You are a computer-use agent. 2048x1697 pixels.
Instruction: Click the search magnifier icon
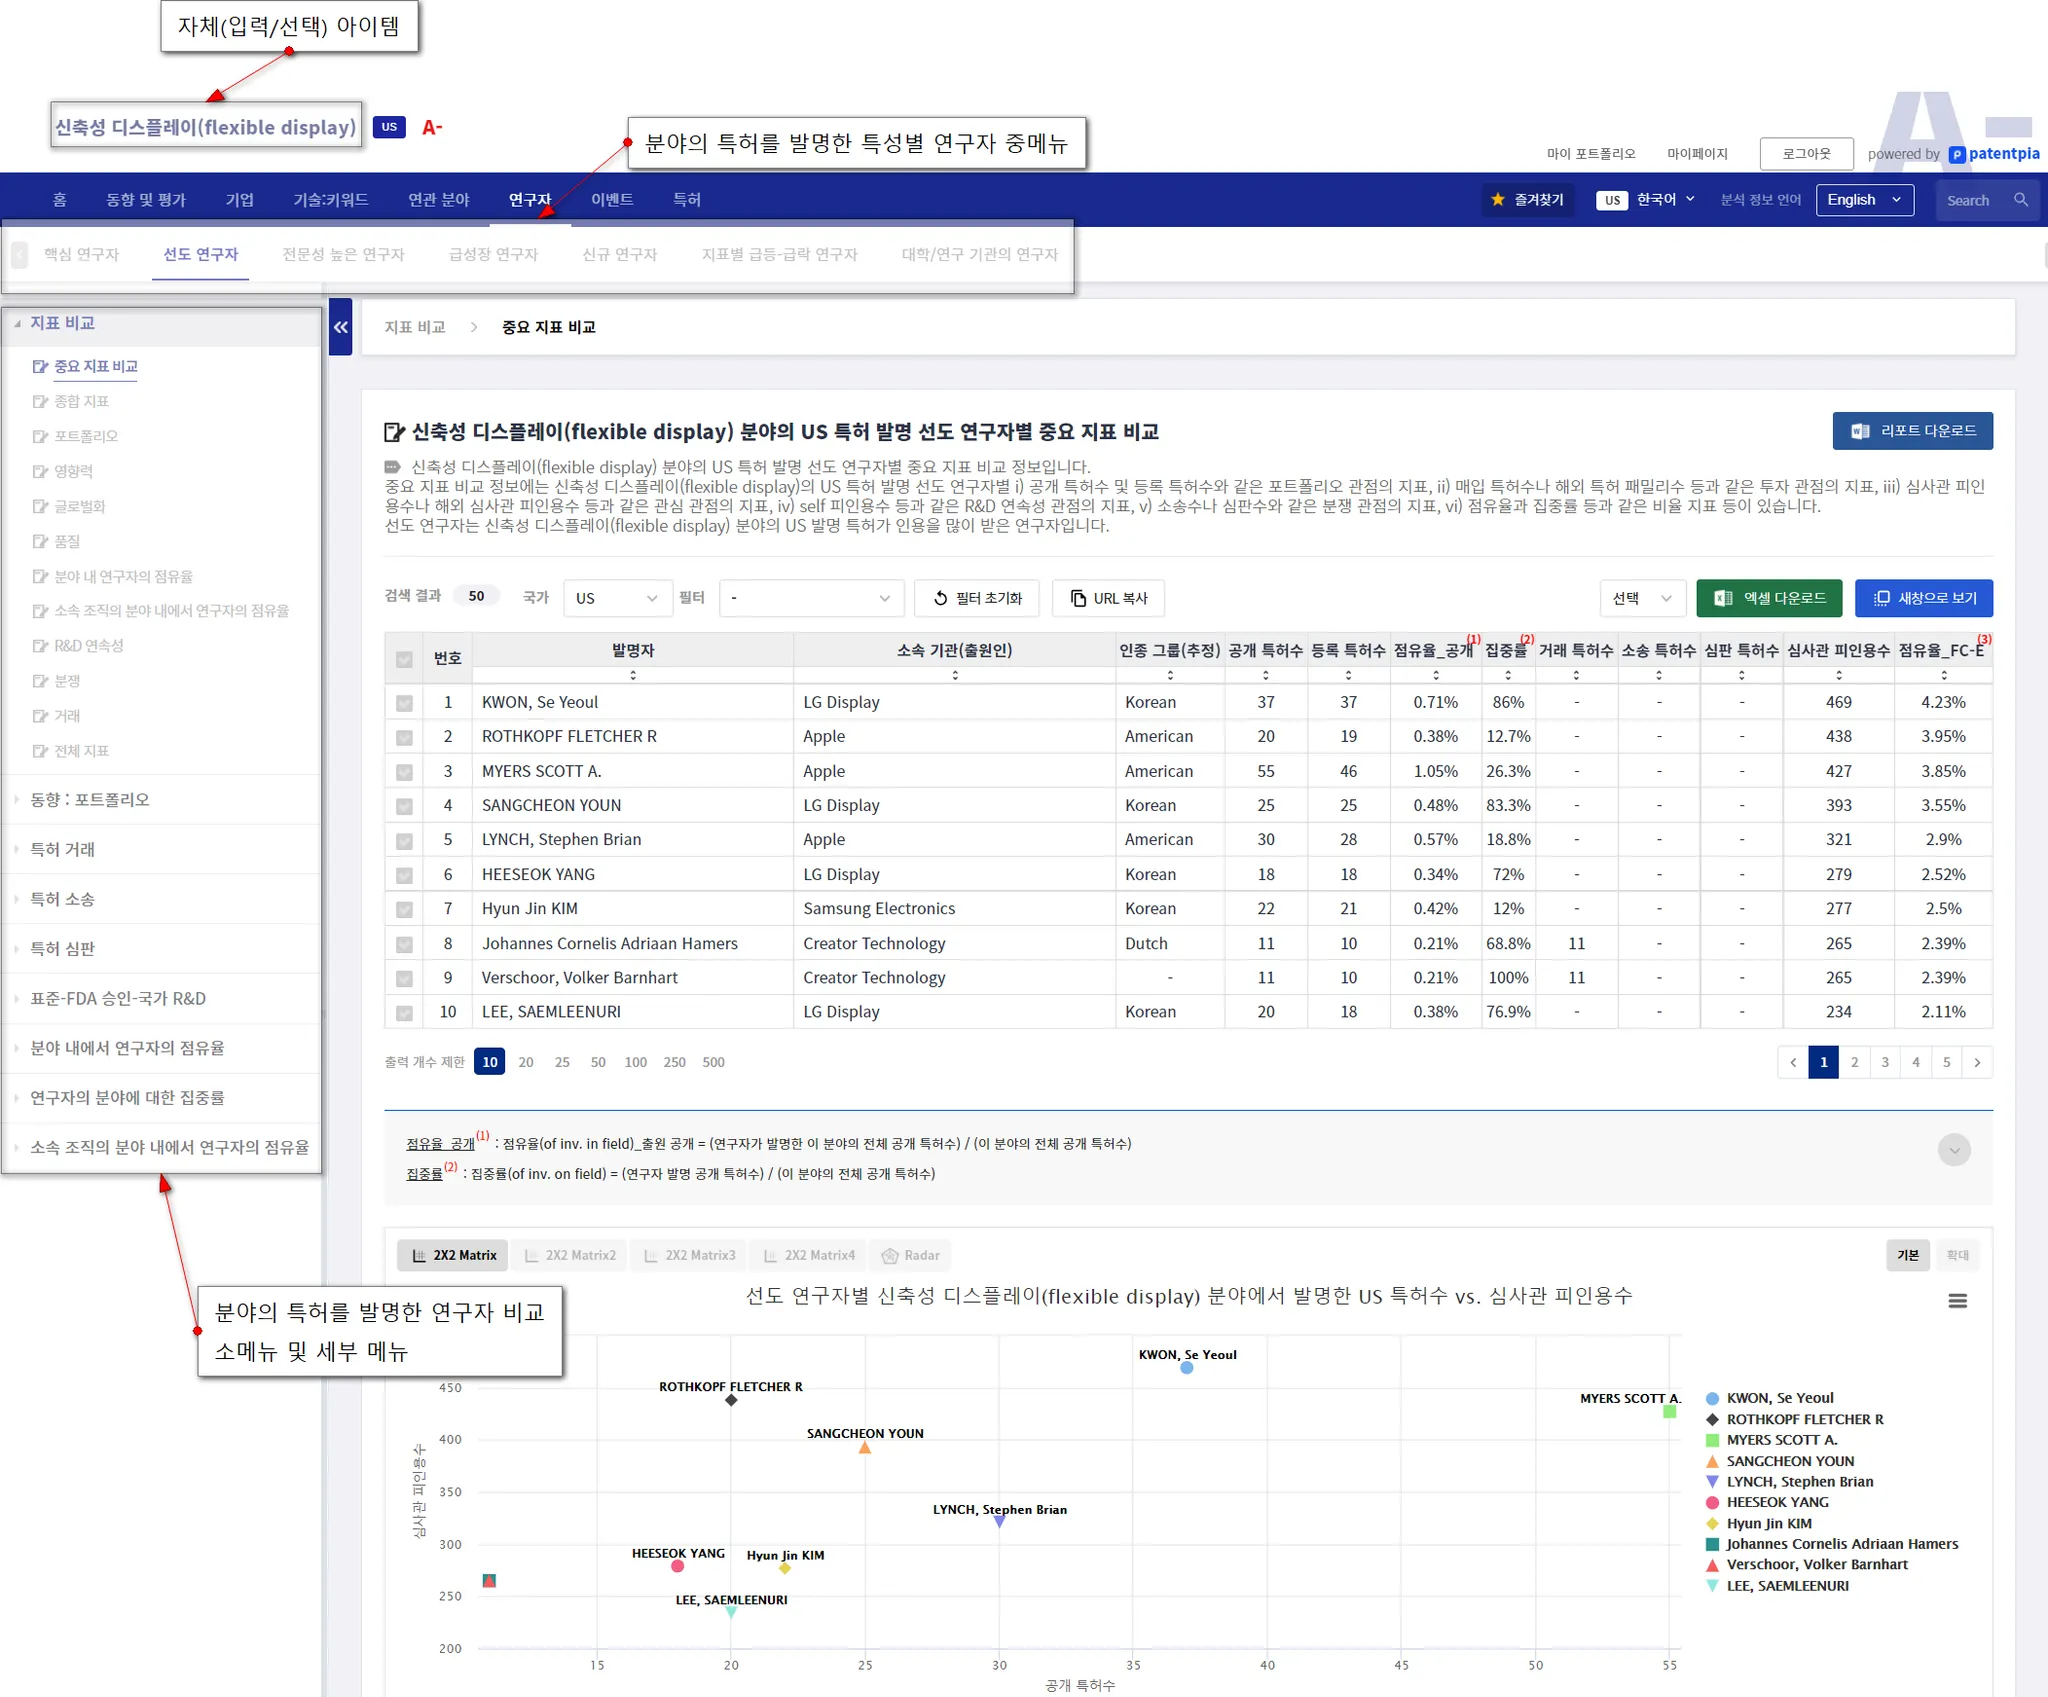tap(2021, 200)
